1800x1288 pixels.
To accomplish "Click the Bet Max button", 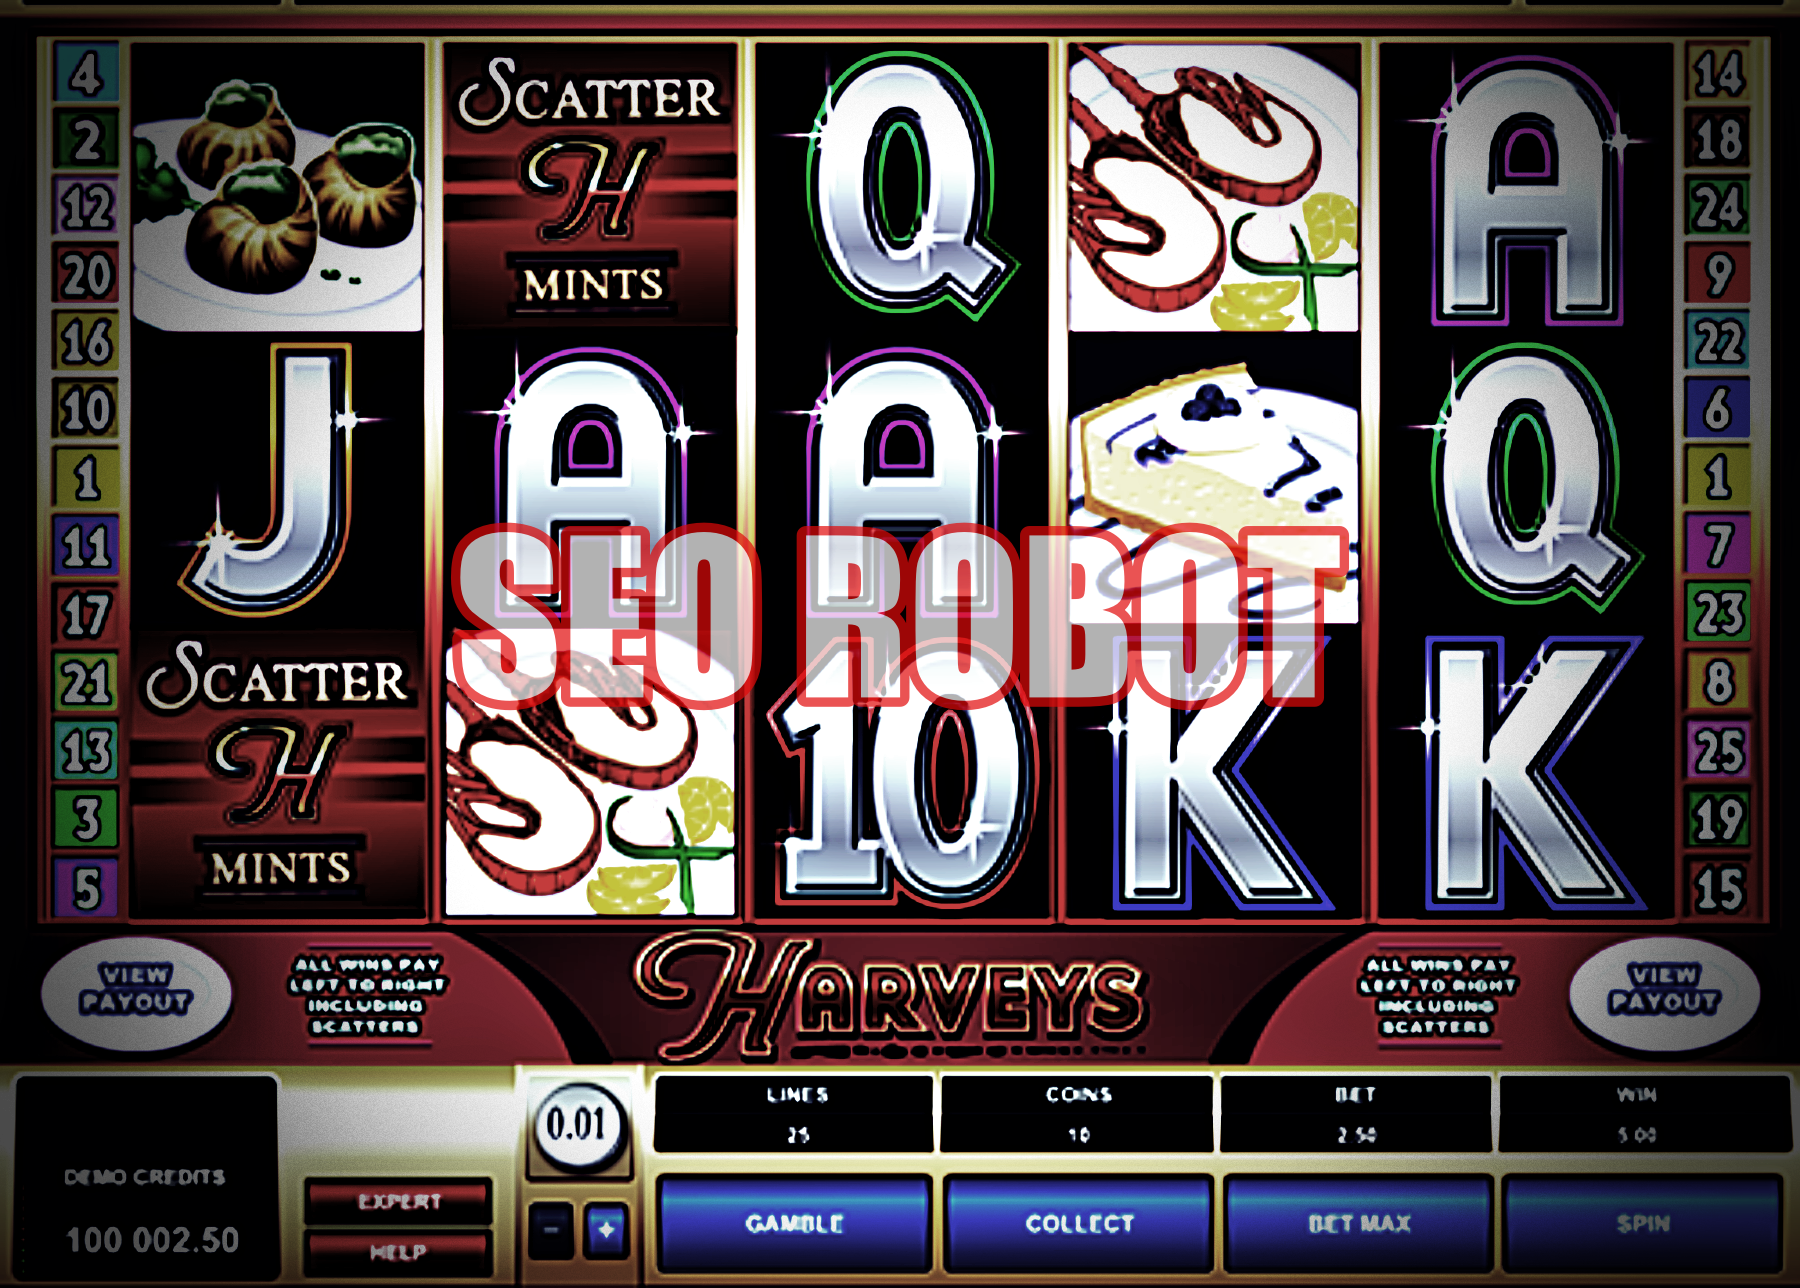I will pos(1359,1224).
